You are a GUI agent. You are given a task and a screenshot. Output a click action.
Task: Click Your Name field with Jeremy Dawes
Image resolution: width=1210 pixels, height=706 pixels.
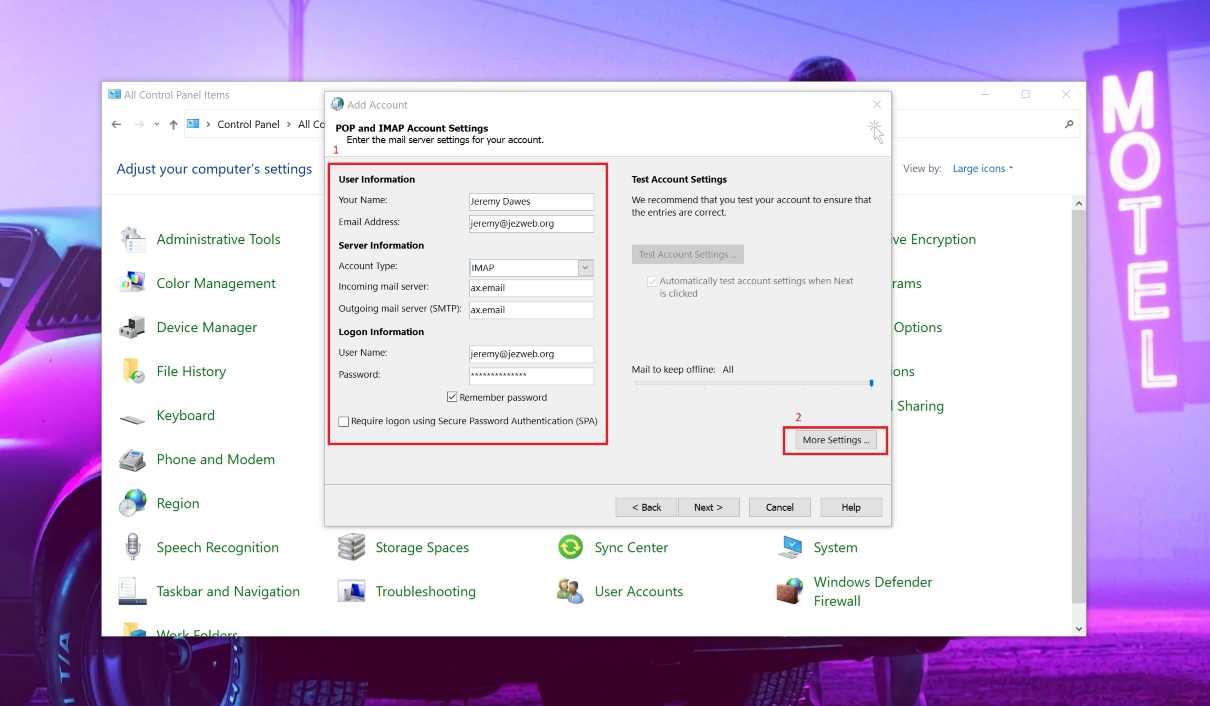(x=531, y=202)
